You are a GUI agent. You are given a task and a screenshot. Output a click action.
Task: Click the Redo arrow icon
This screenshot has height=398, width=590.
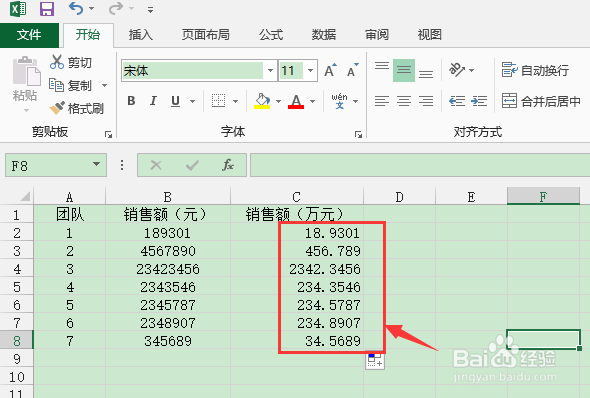116,8
